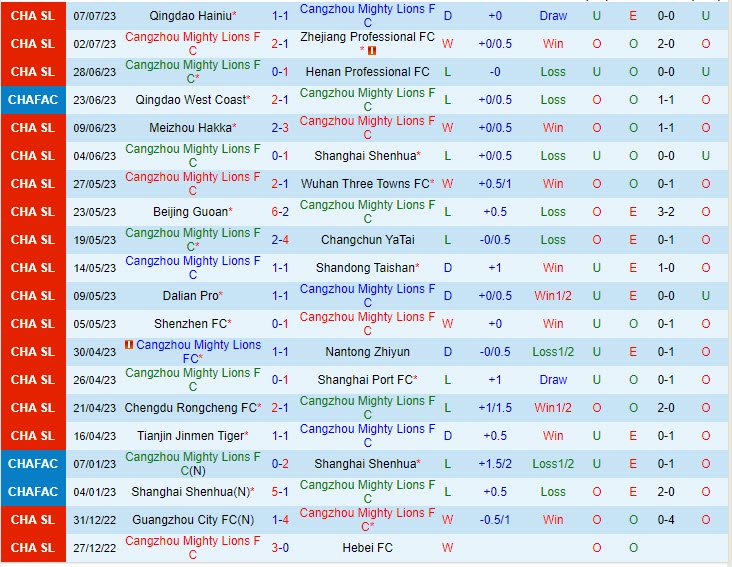The height and width of the screenshot is (567, 732).
Task: Open Tianjin Jinmen Tiger team link
Action: point(190,436)
